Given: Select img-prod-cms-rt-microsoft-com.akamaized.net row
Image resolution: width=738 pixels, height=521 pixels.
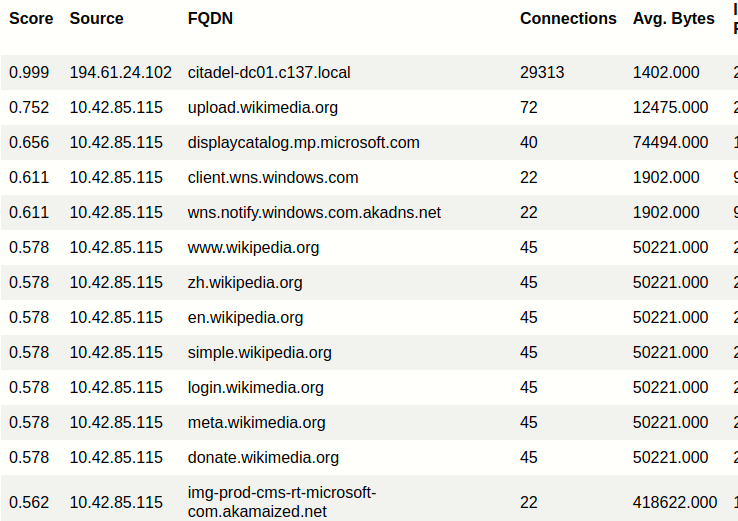Looking at the screenshot, I should pyautogui.click(x=369, y=498).
